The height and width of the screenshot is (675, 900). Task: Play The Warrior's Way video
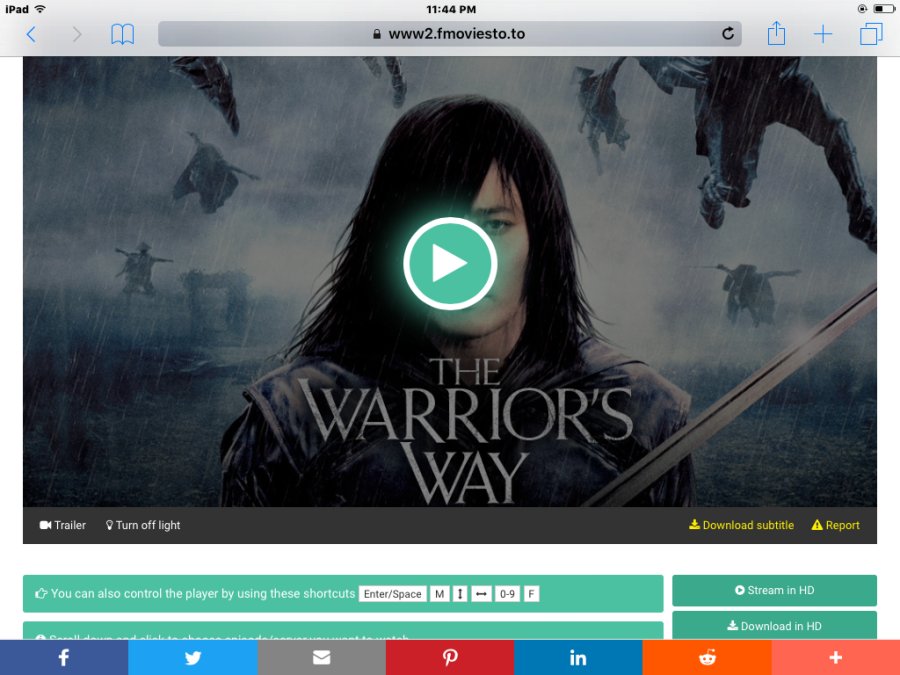[x=450, y=264]
